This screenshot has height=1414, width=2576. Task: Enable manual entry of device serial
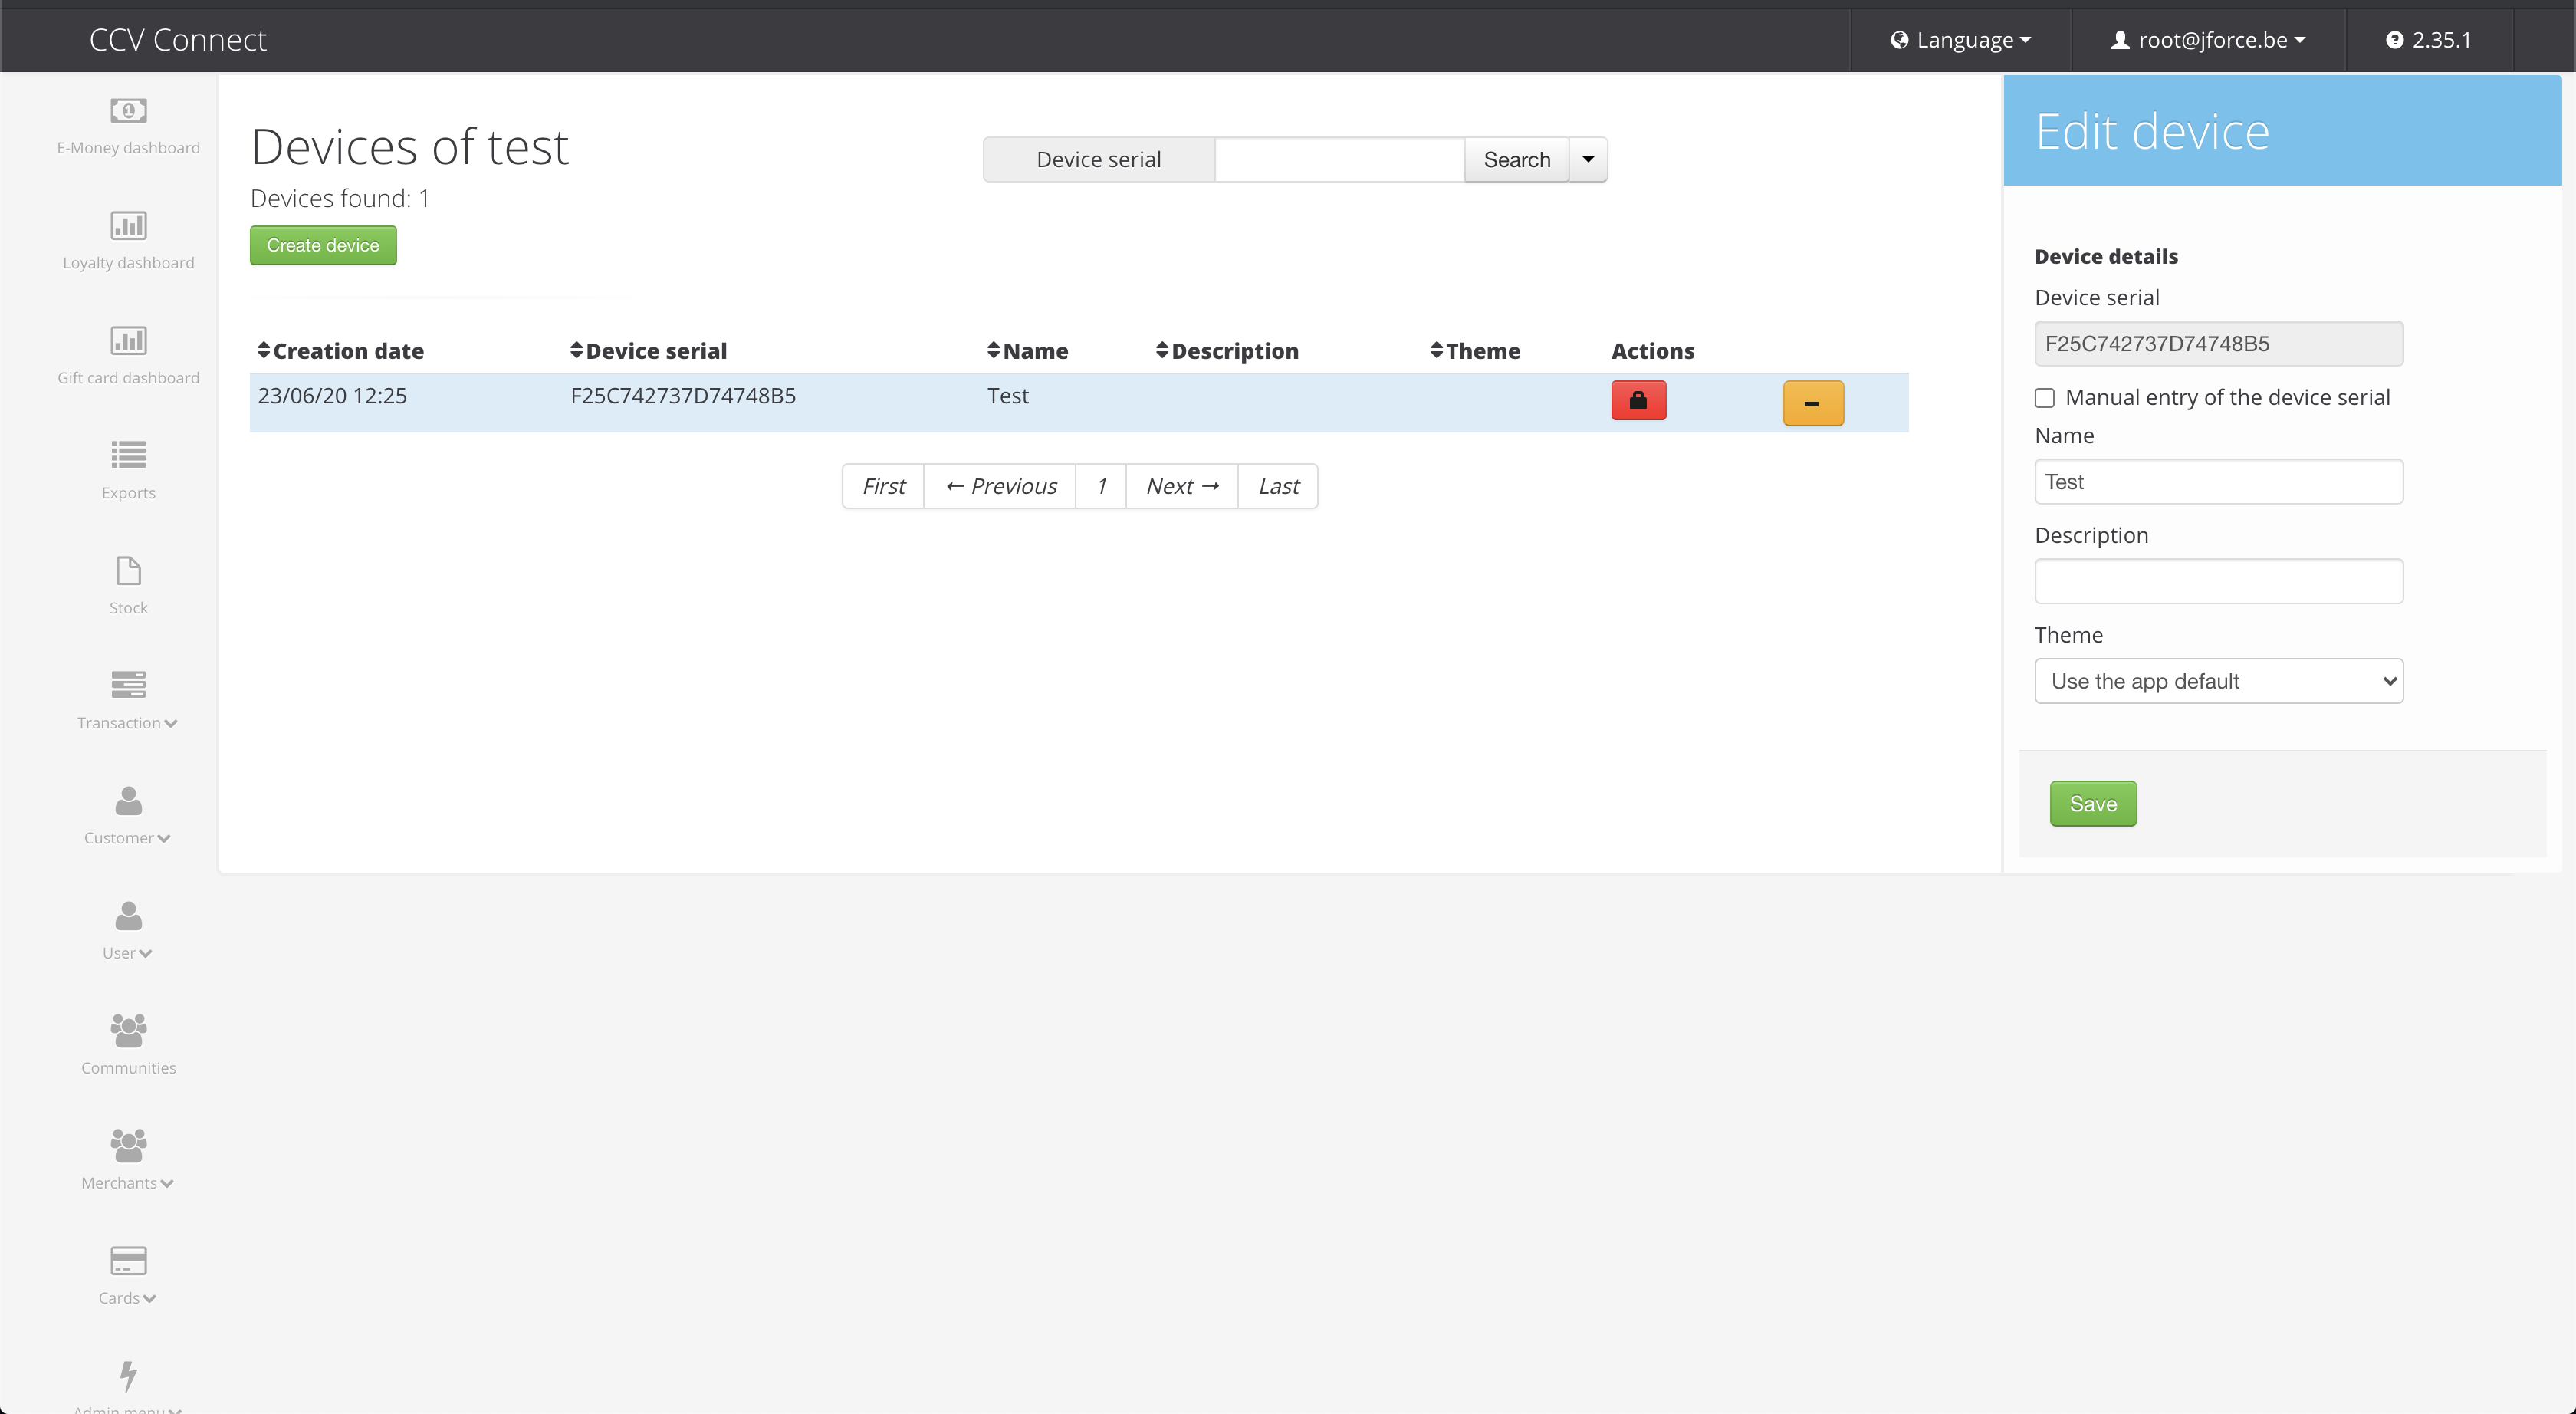coord(2045,398)
